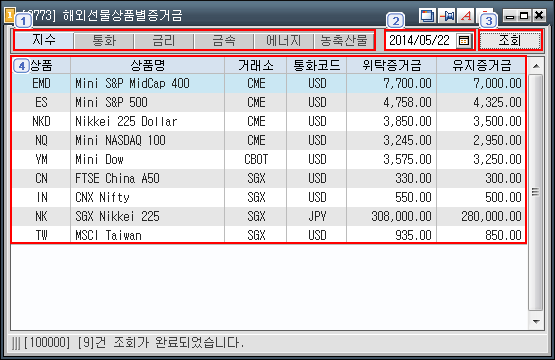Click the status bar message 조회가 완료되었습니다
This screenshot has width=555, height=360.
point(179,343)
